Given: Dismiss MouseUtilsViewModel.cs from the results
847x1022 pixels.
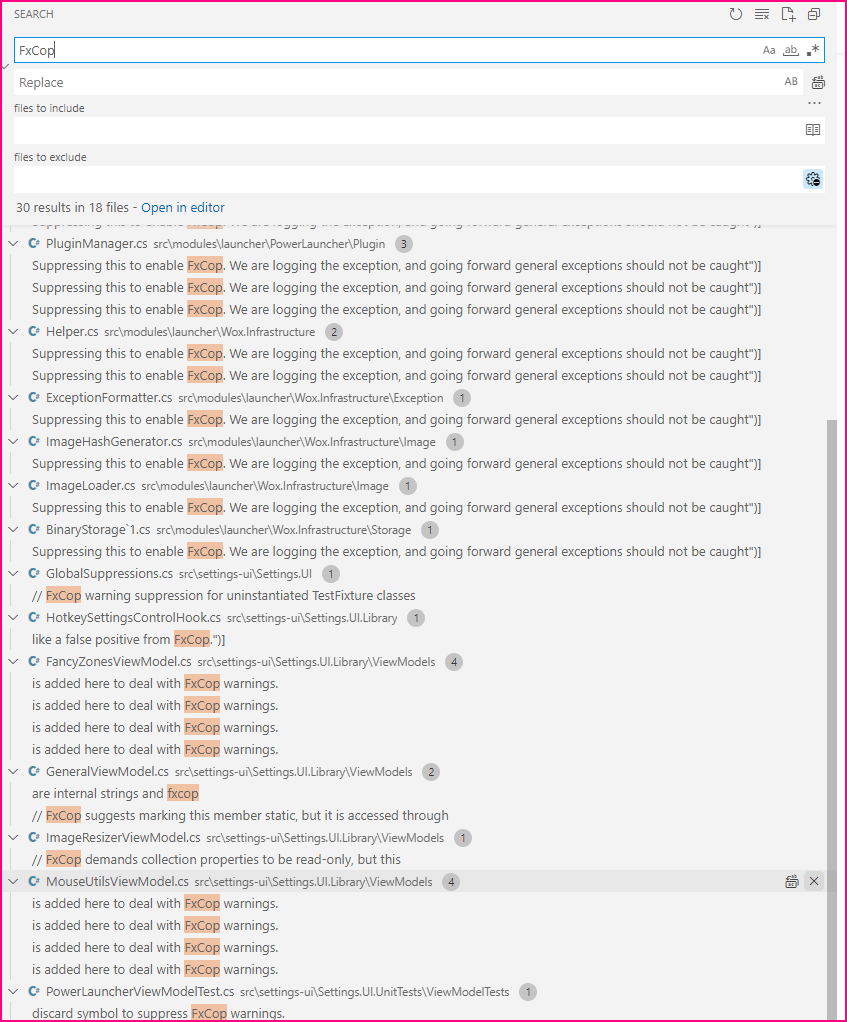Looking at the screenshot, I should [x=813, y=881].
